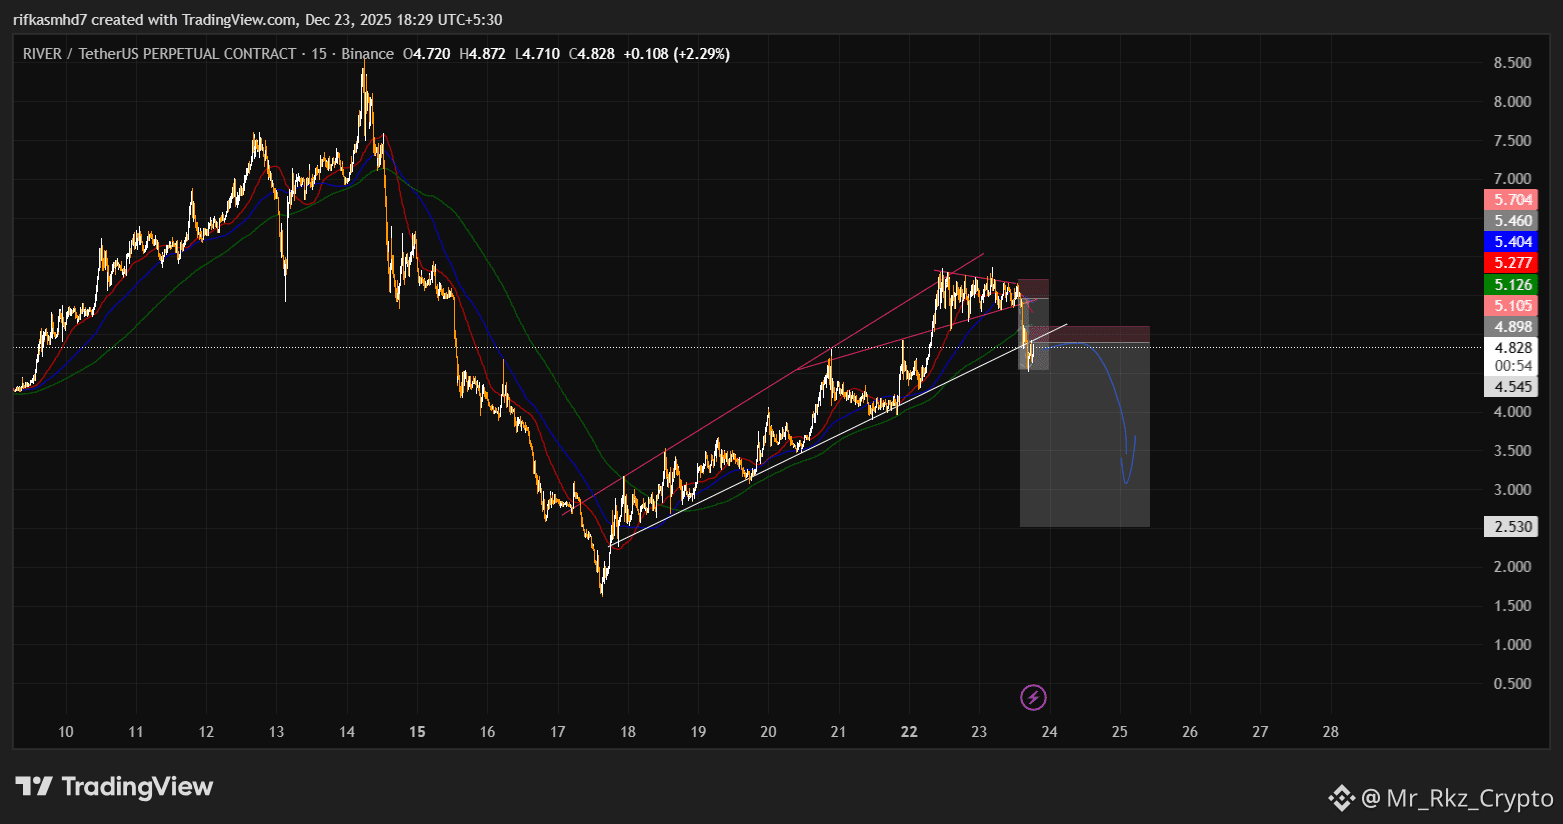Click the blue 5.404 price label

pos(1511,242)
